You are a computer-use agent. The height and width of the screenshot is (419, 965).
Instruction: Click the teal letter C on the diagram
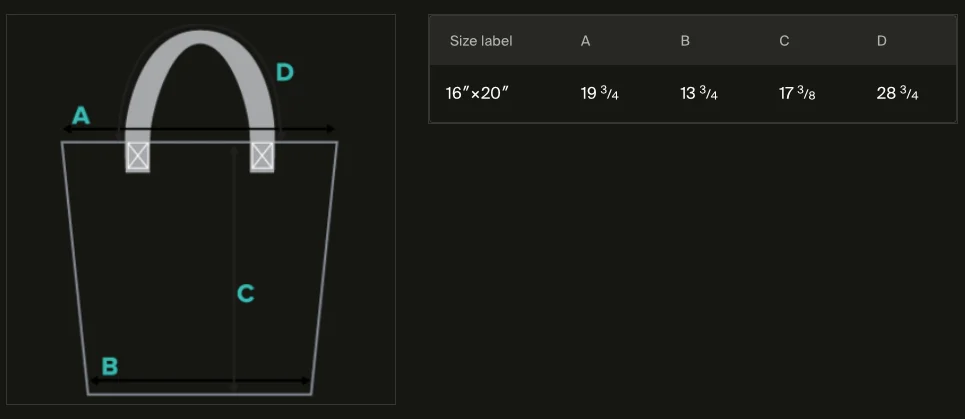tap(246, 294)
